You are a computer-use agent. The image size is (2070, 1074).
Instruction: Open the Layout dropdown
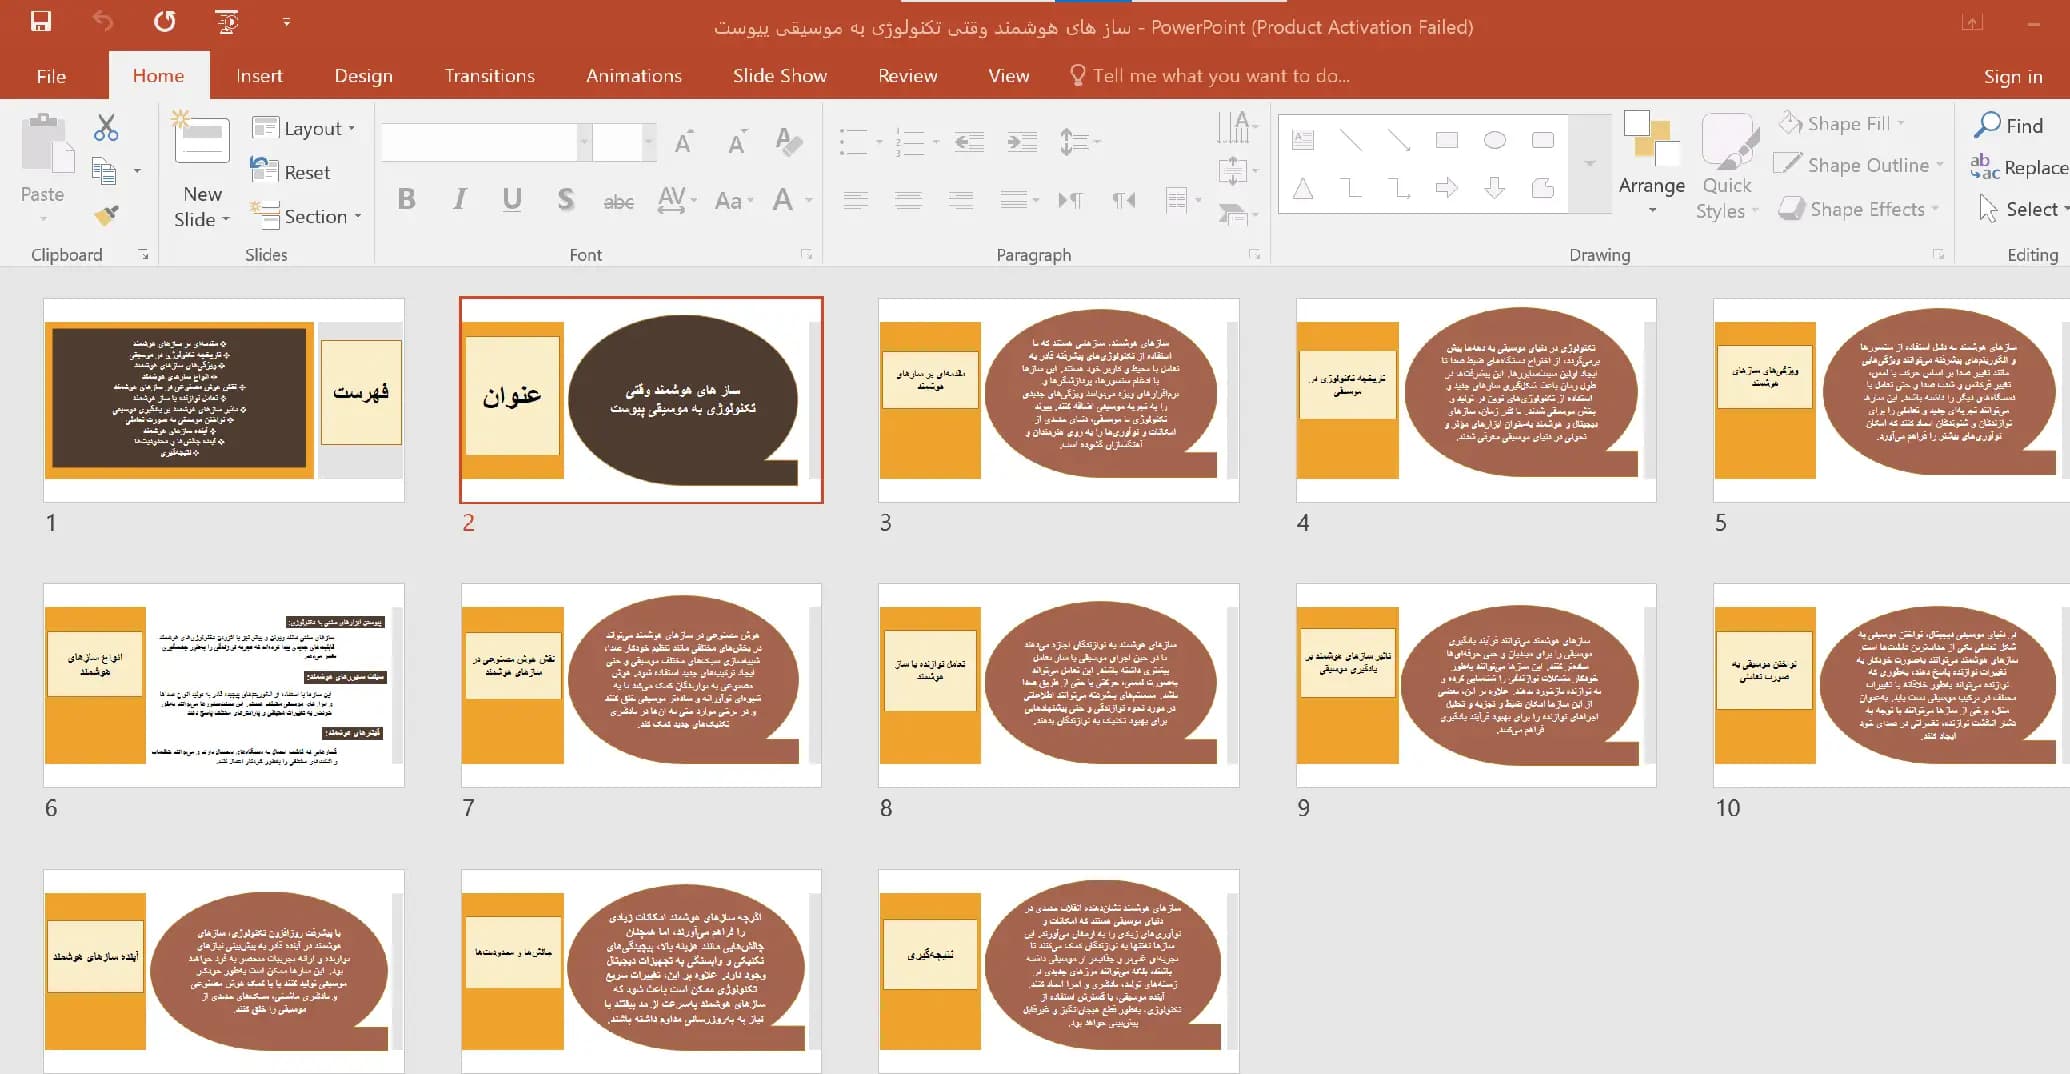click(x=304, y=128)
